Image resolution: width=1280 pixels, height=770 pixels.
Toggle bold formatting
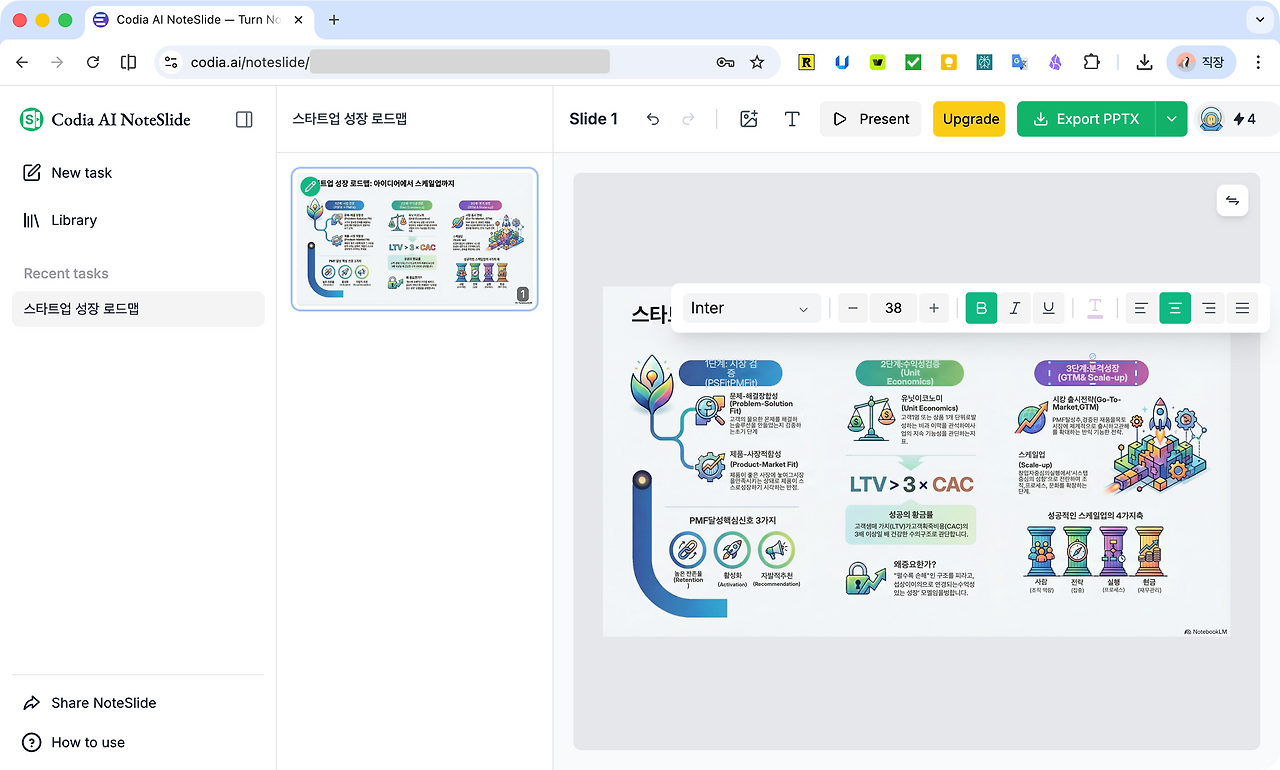981,308
